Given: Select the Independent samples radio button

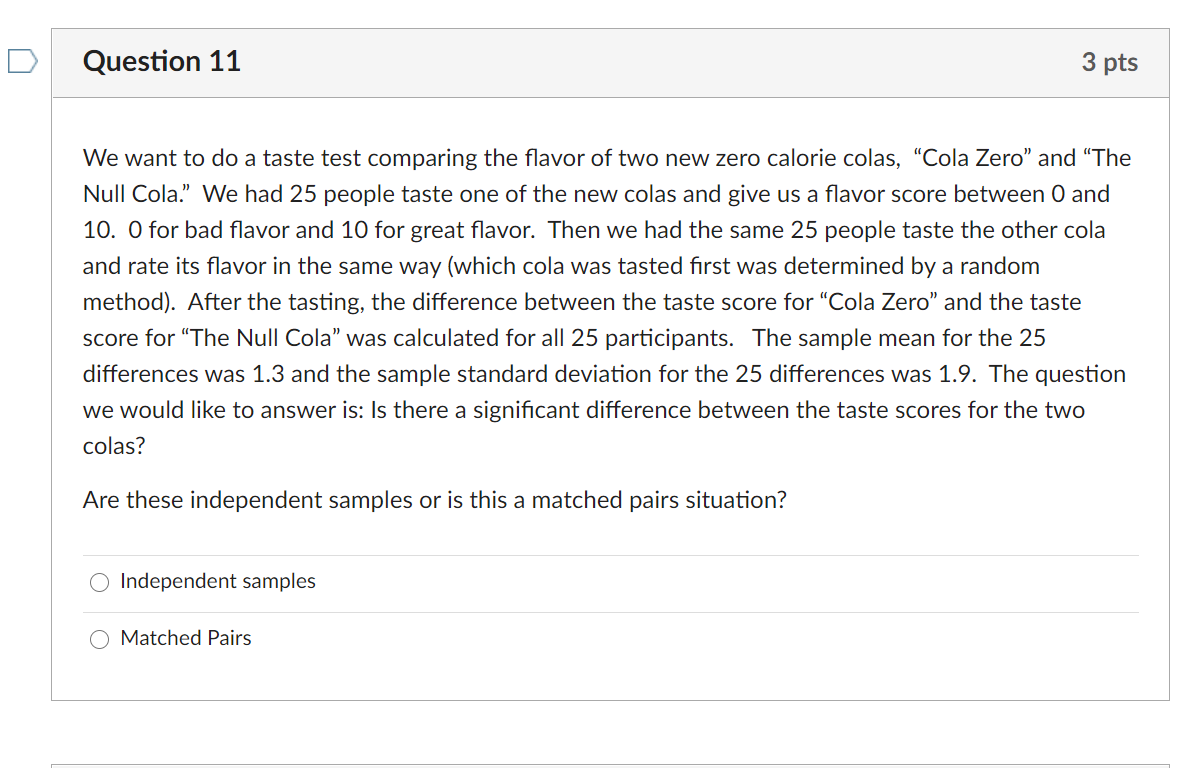Looking at the screenshot, I should tap(99, 582).
